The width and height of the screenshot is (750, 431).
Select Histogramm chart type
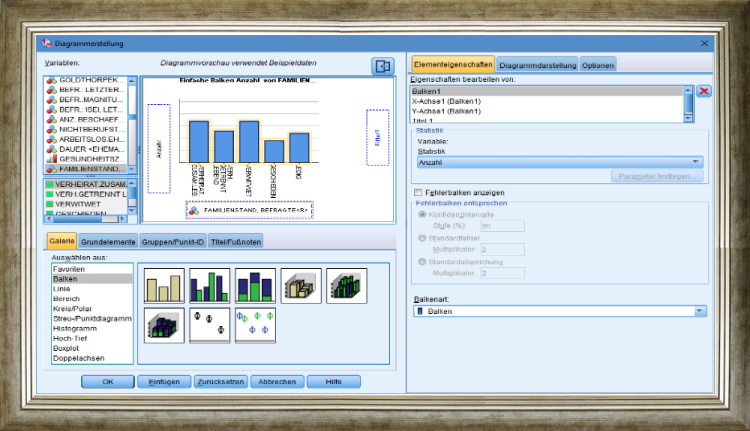(92, 328)
